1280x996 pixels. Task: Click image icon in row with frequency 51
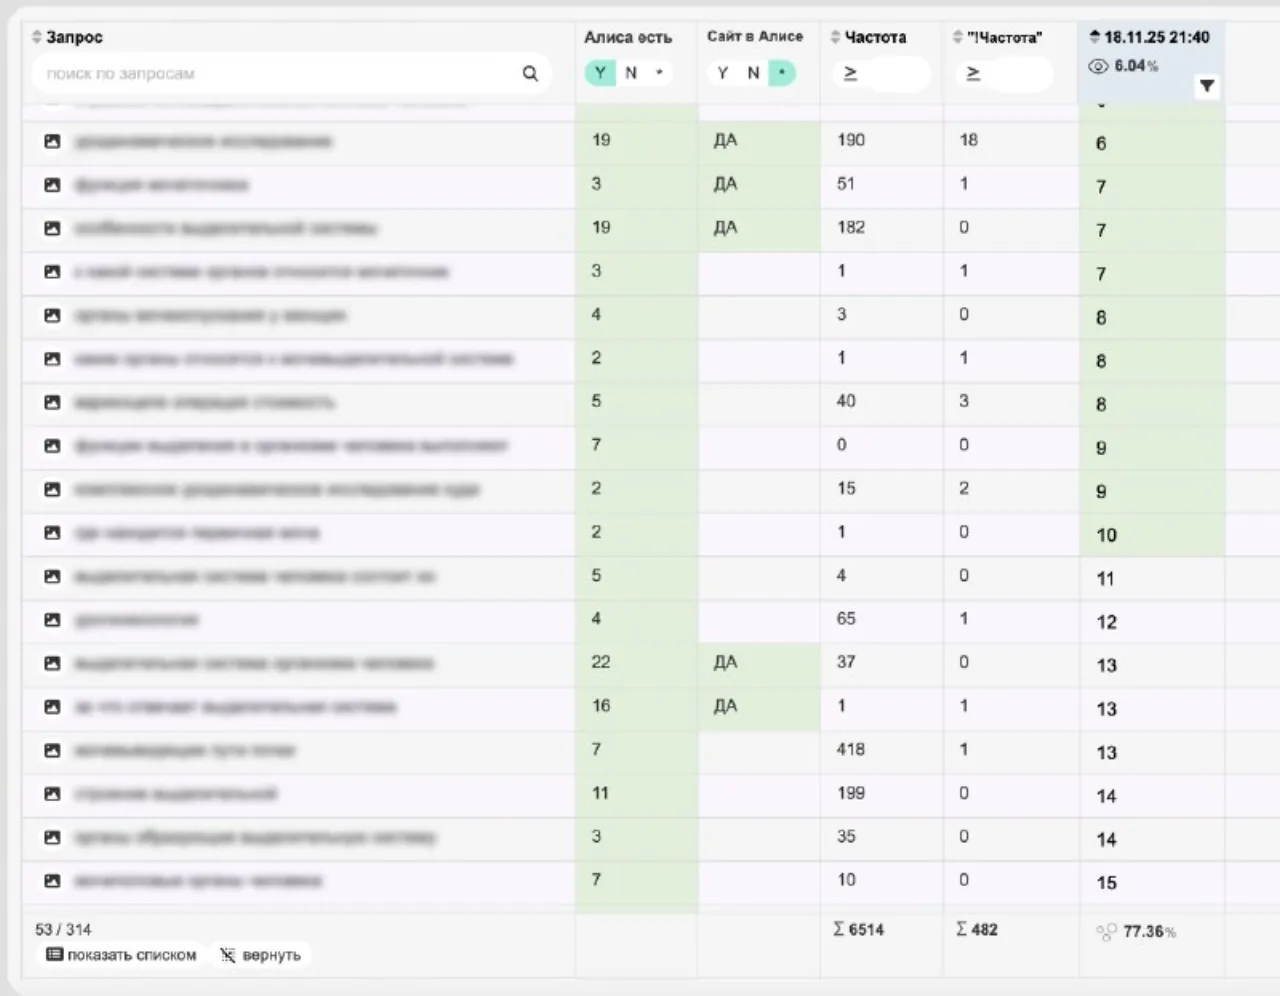(x=53, y=185)
